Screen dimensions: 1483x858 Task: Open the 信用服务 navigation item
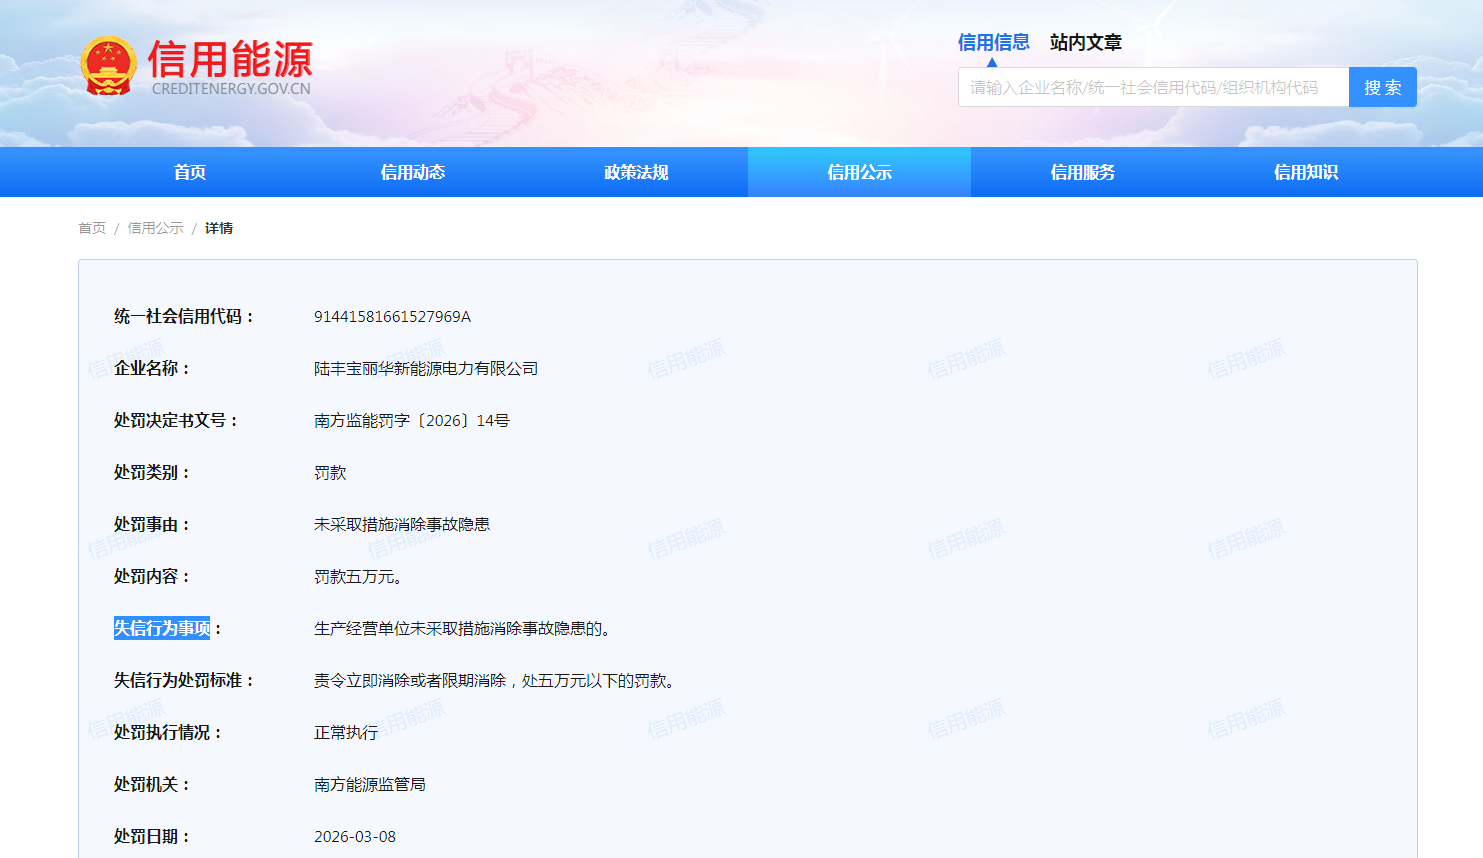pos(1082,172)
